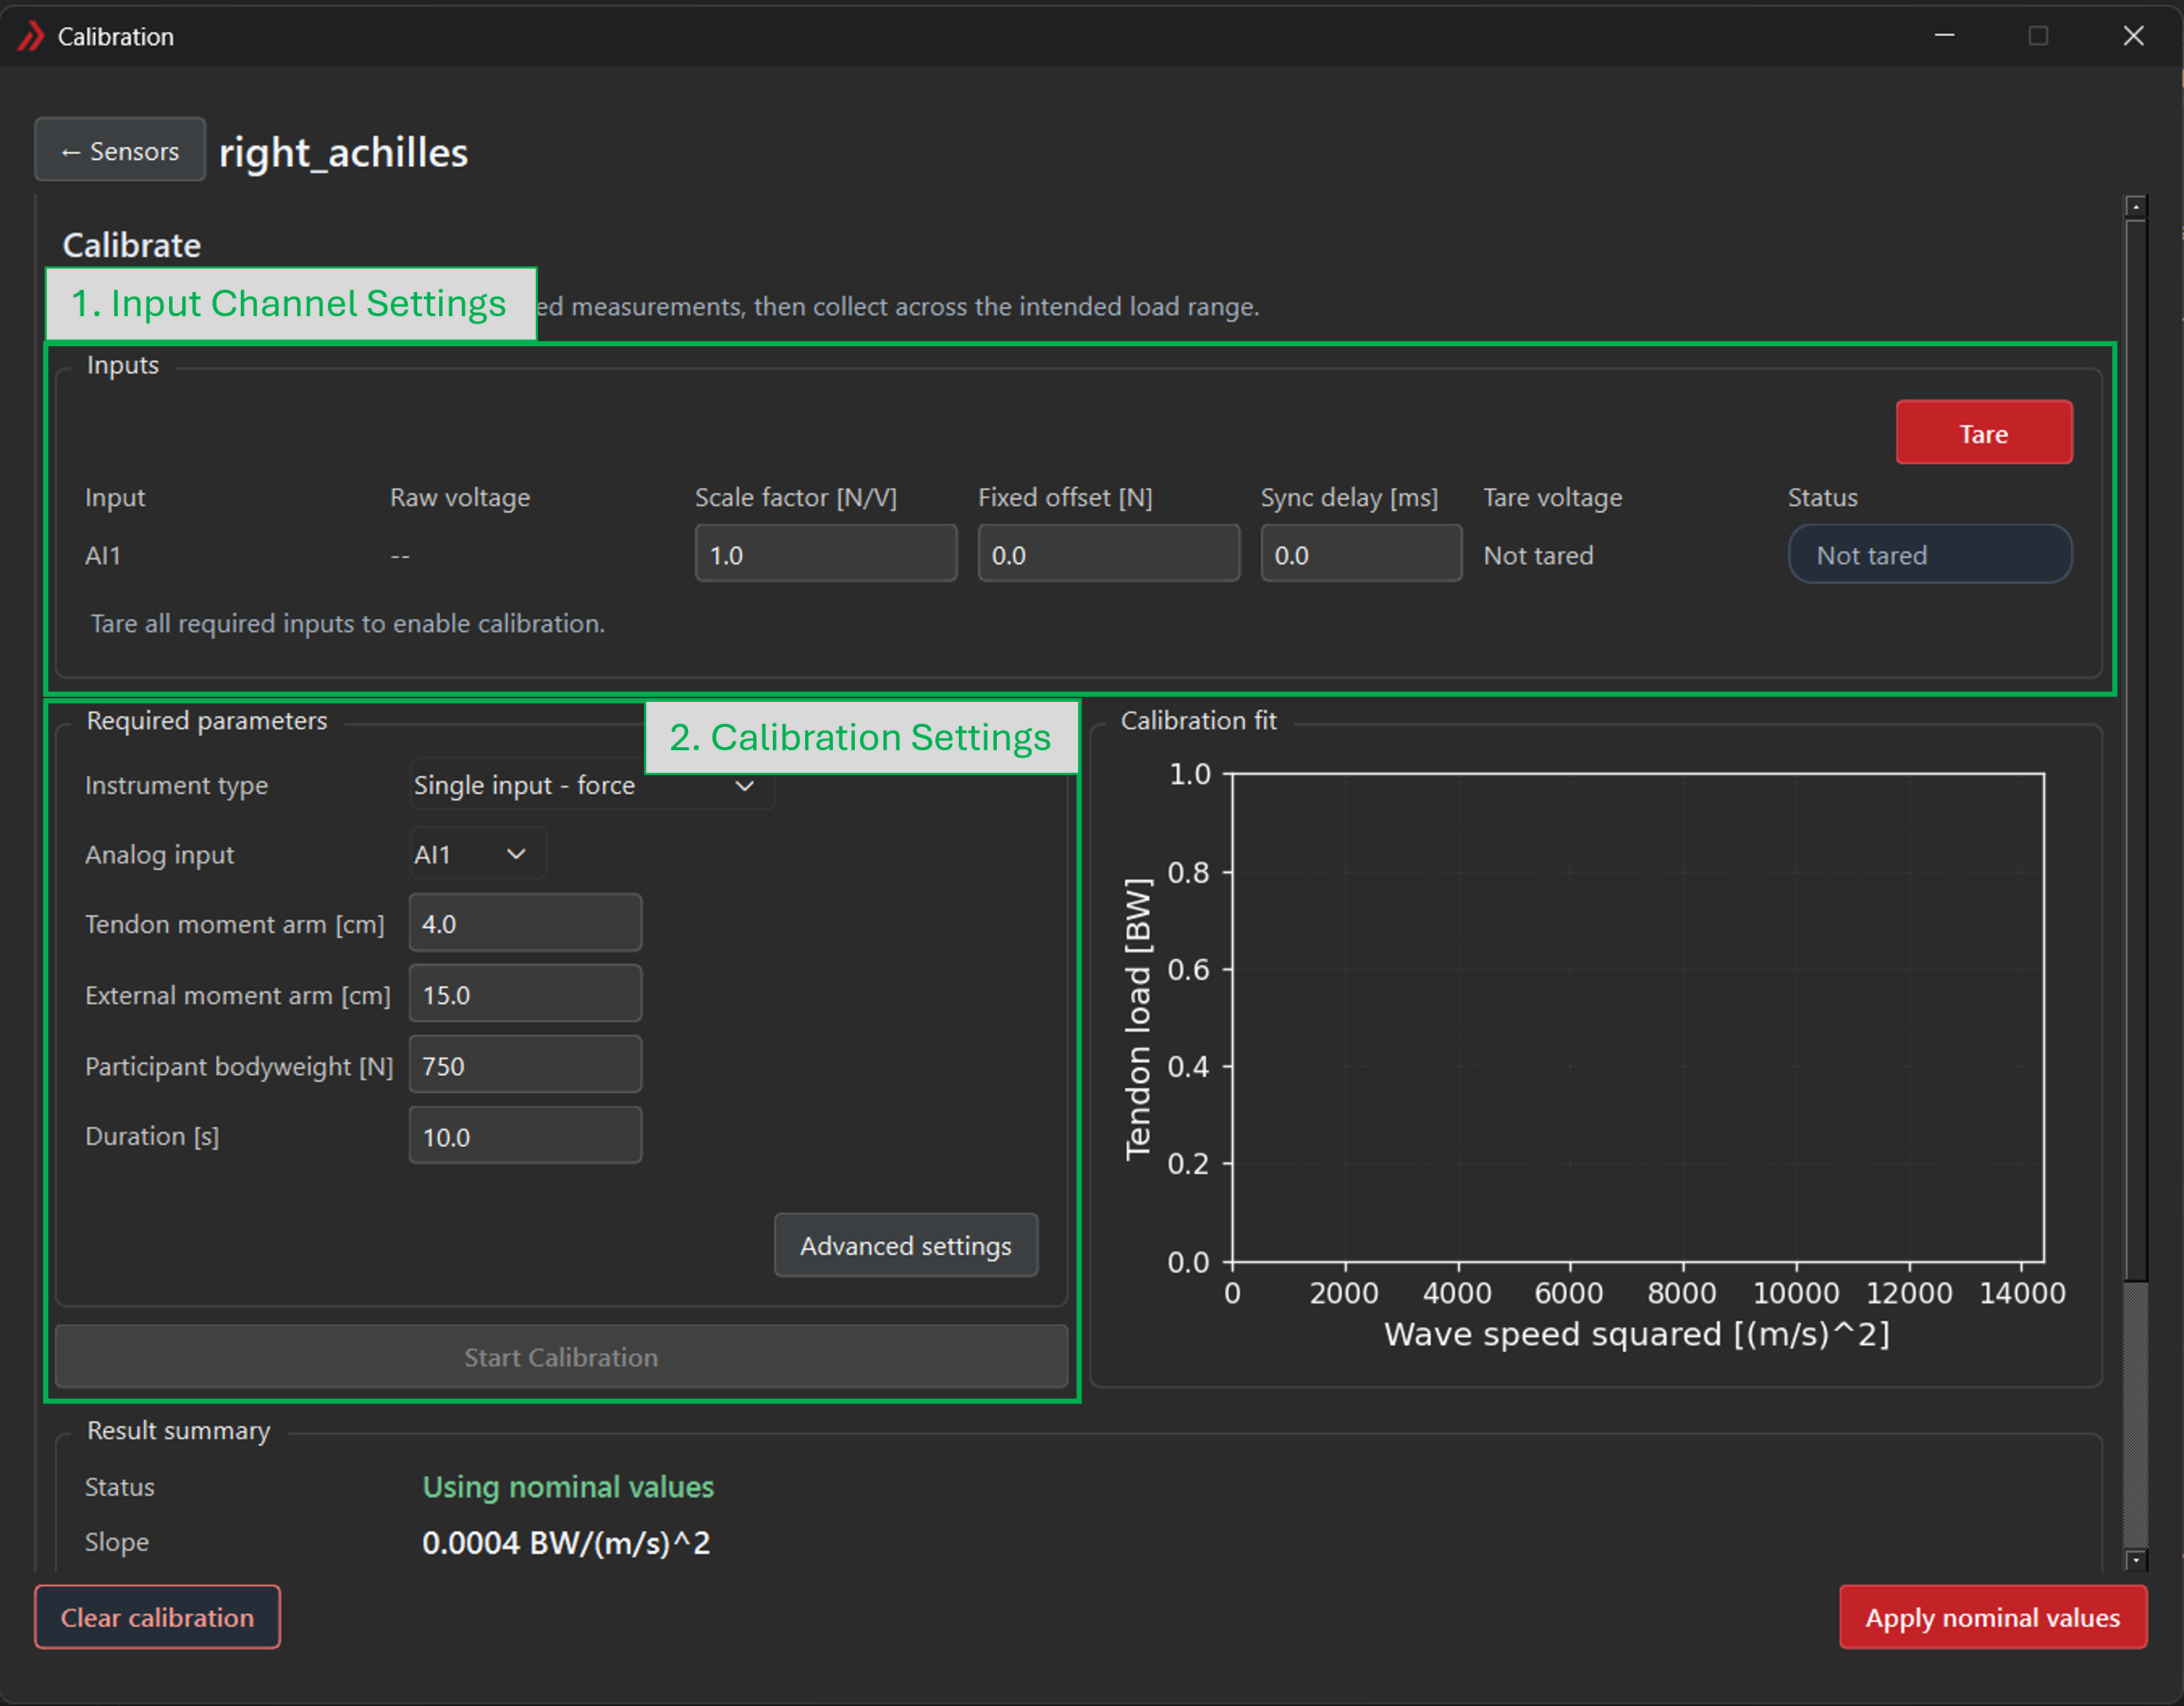Click the red Tare button

(1983, 433)
